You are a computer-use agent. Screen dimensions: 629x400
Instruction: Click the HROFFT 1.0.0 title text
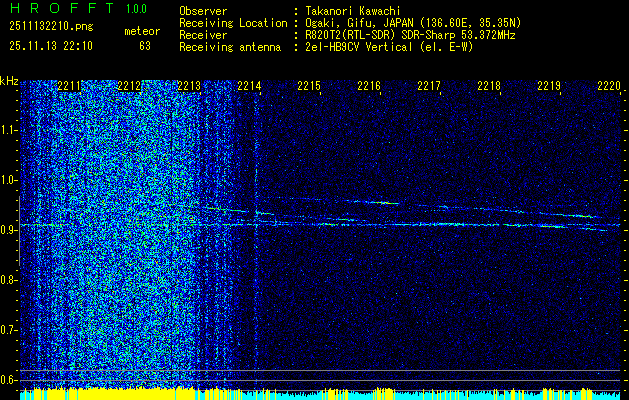78,8
